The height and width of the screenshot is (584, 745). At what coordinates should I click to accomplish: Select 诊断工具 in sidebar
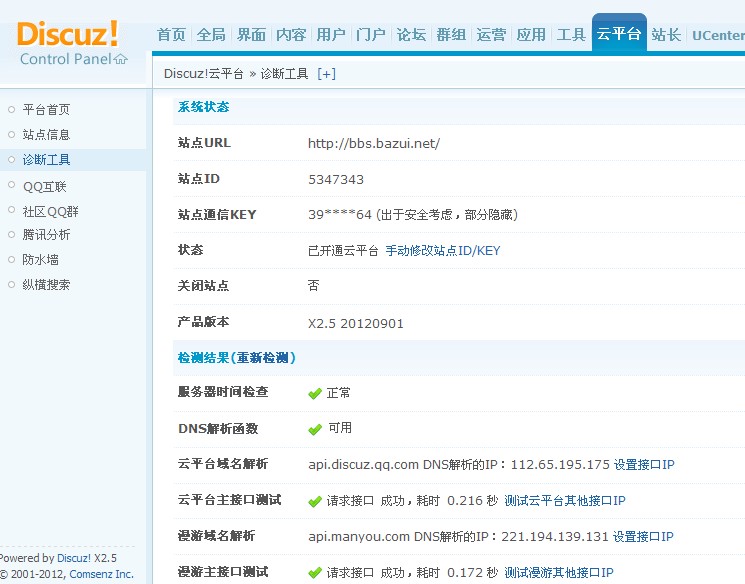point(46,160)
